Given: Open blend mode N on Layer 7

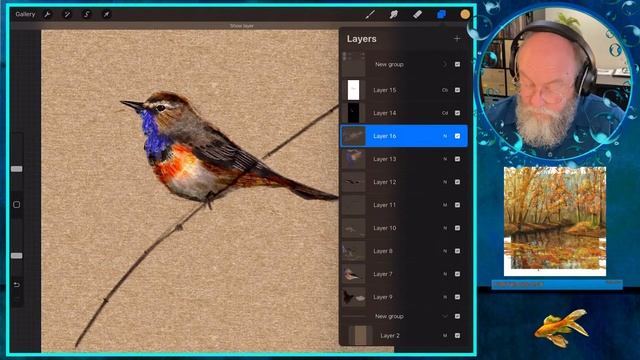Looking at the screenshot, I should (445, 274).
